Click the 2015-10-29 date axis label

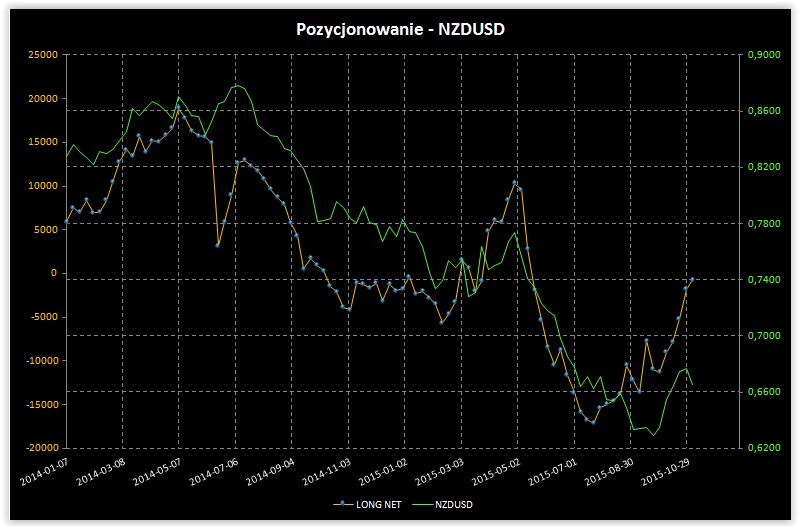[x=668, y=472]
